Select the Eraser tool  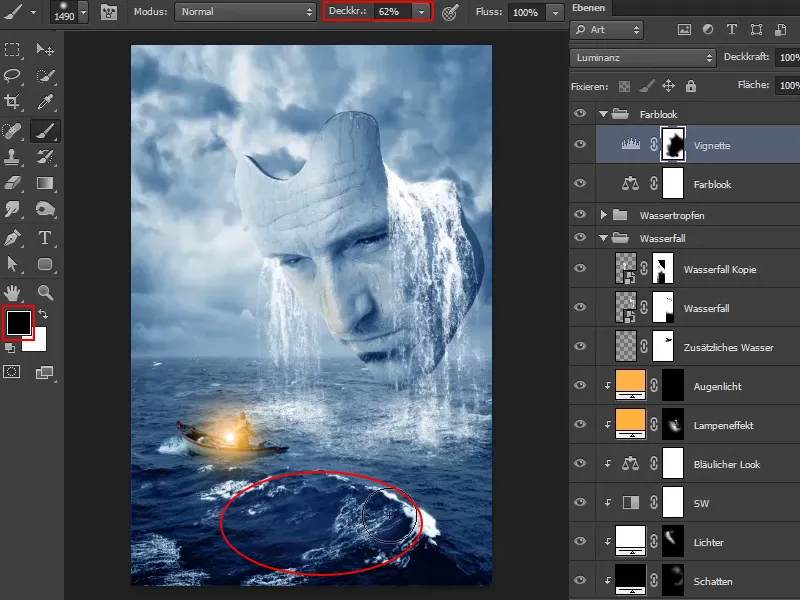(12, 183)
